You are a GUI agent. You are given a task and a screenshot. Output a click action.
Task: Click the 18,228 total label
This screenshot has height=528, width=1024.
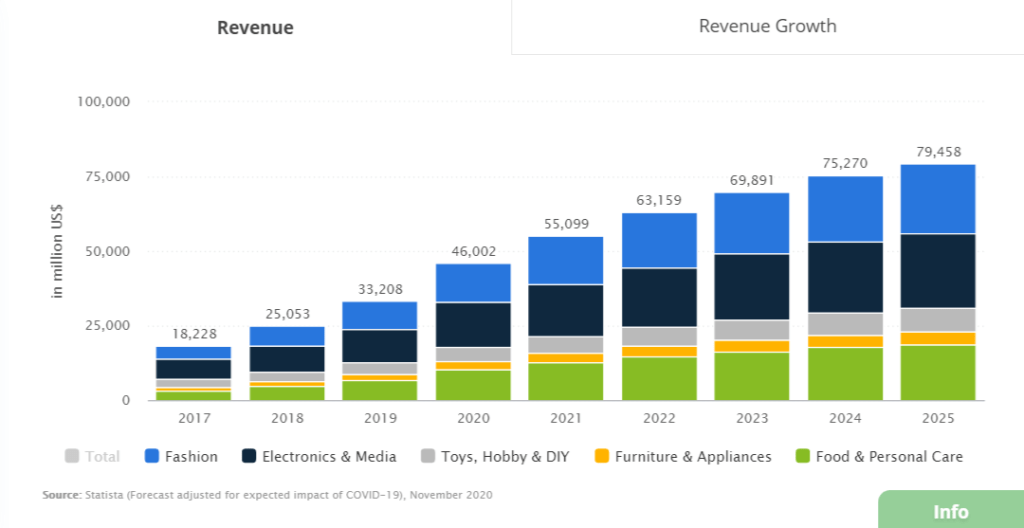coord(193,334)
